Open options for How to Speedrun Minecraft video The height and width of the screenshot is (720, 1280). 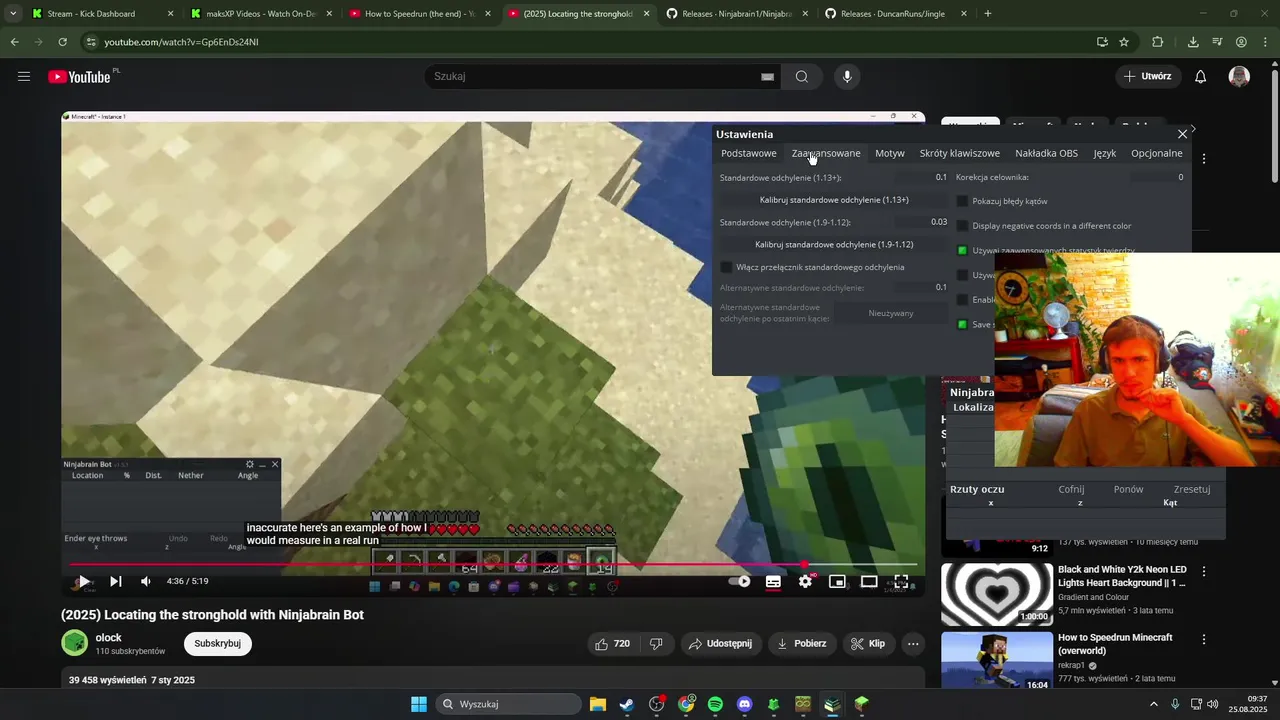click(1204, 639)
